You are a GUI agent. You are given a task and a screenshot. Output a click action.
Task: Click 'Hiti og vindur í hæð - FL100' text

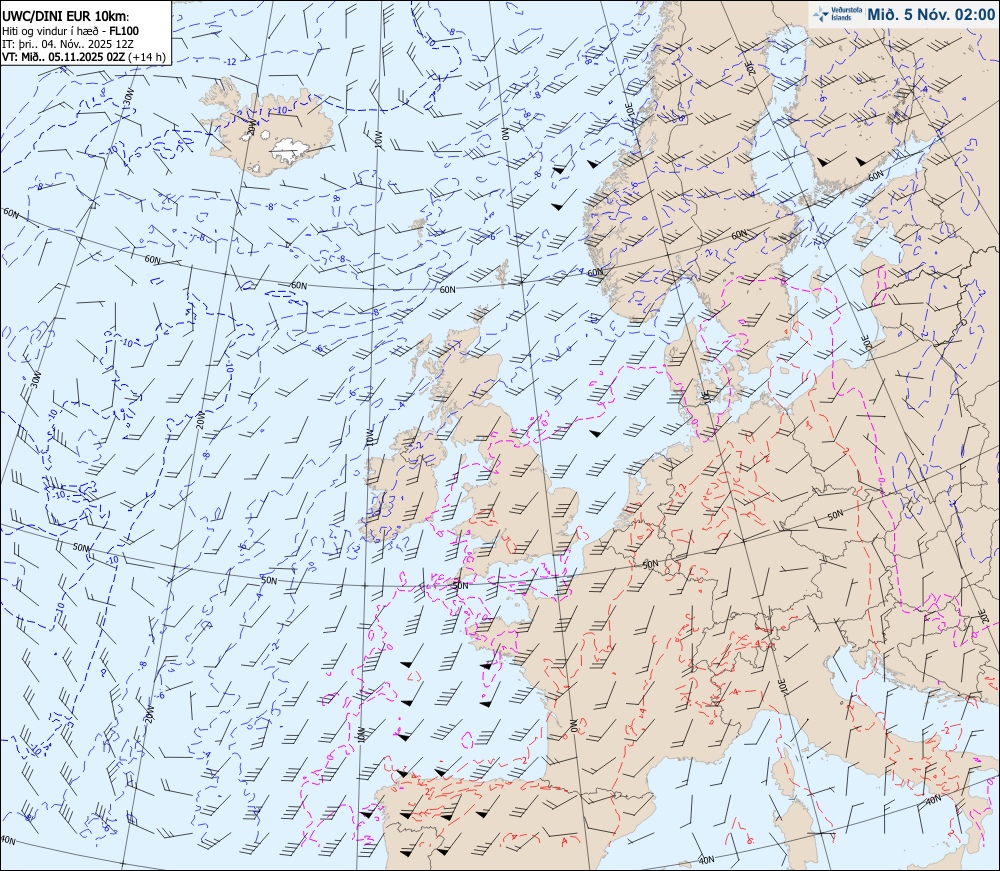click(71, 31)
